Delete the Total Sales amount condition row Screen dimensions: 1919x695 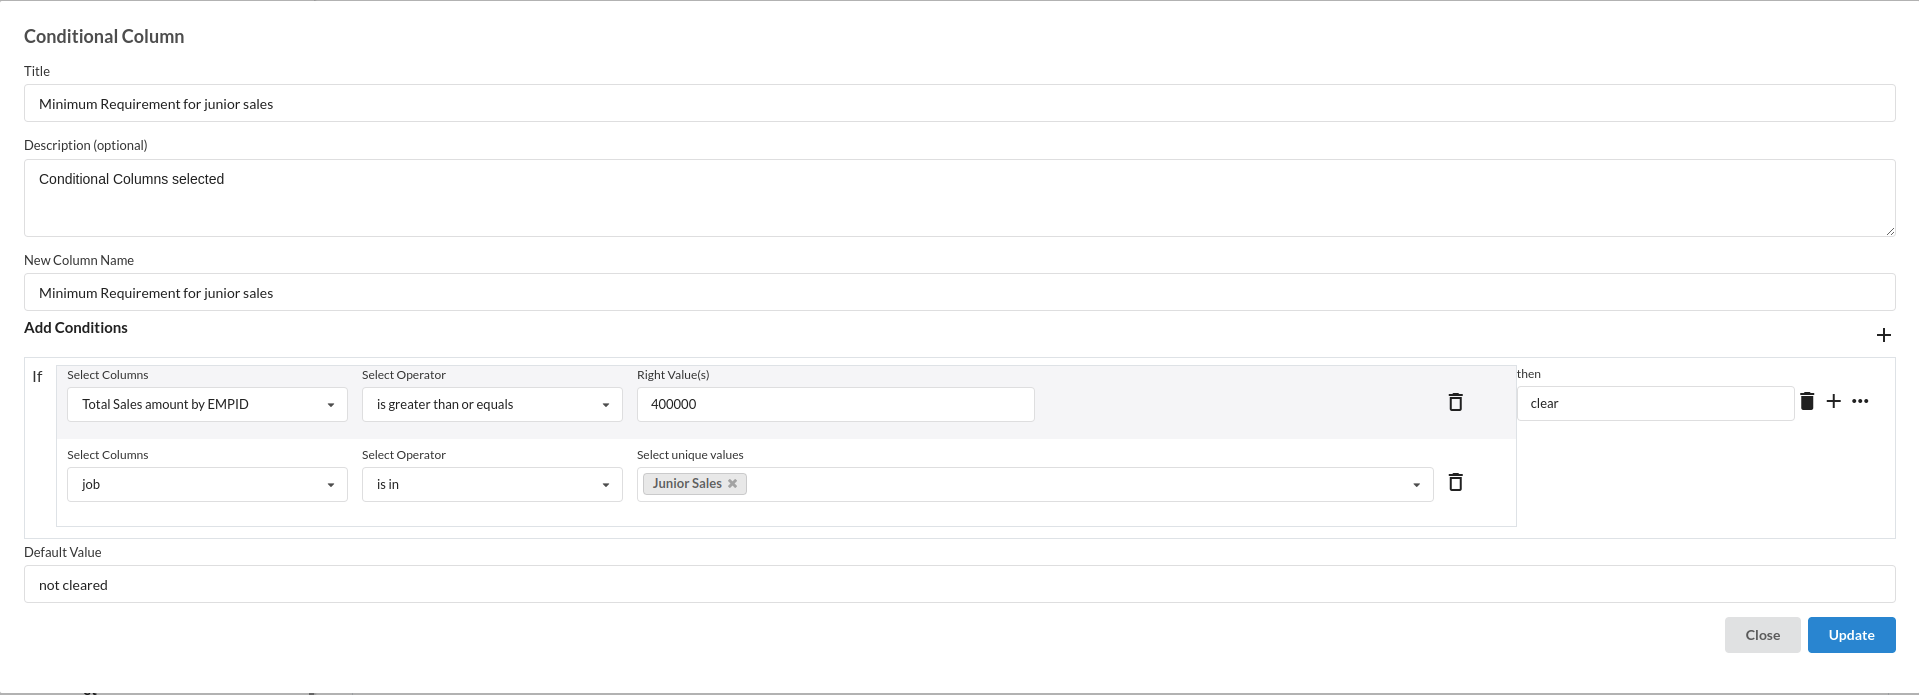point(1455,402)
